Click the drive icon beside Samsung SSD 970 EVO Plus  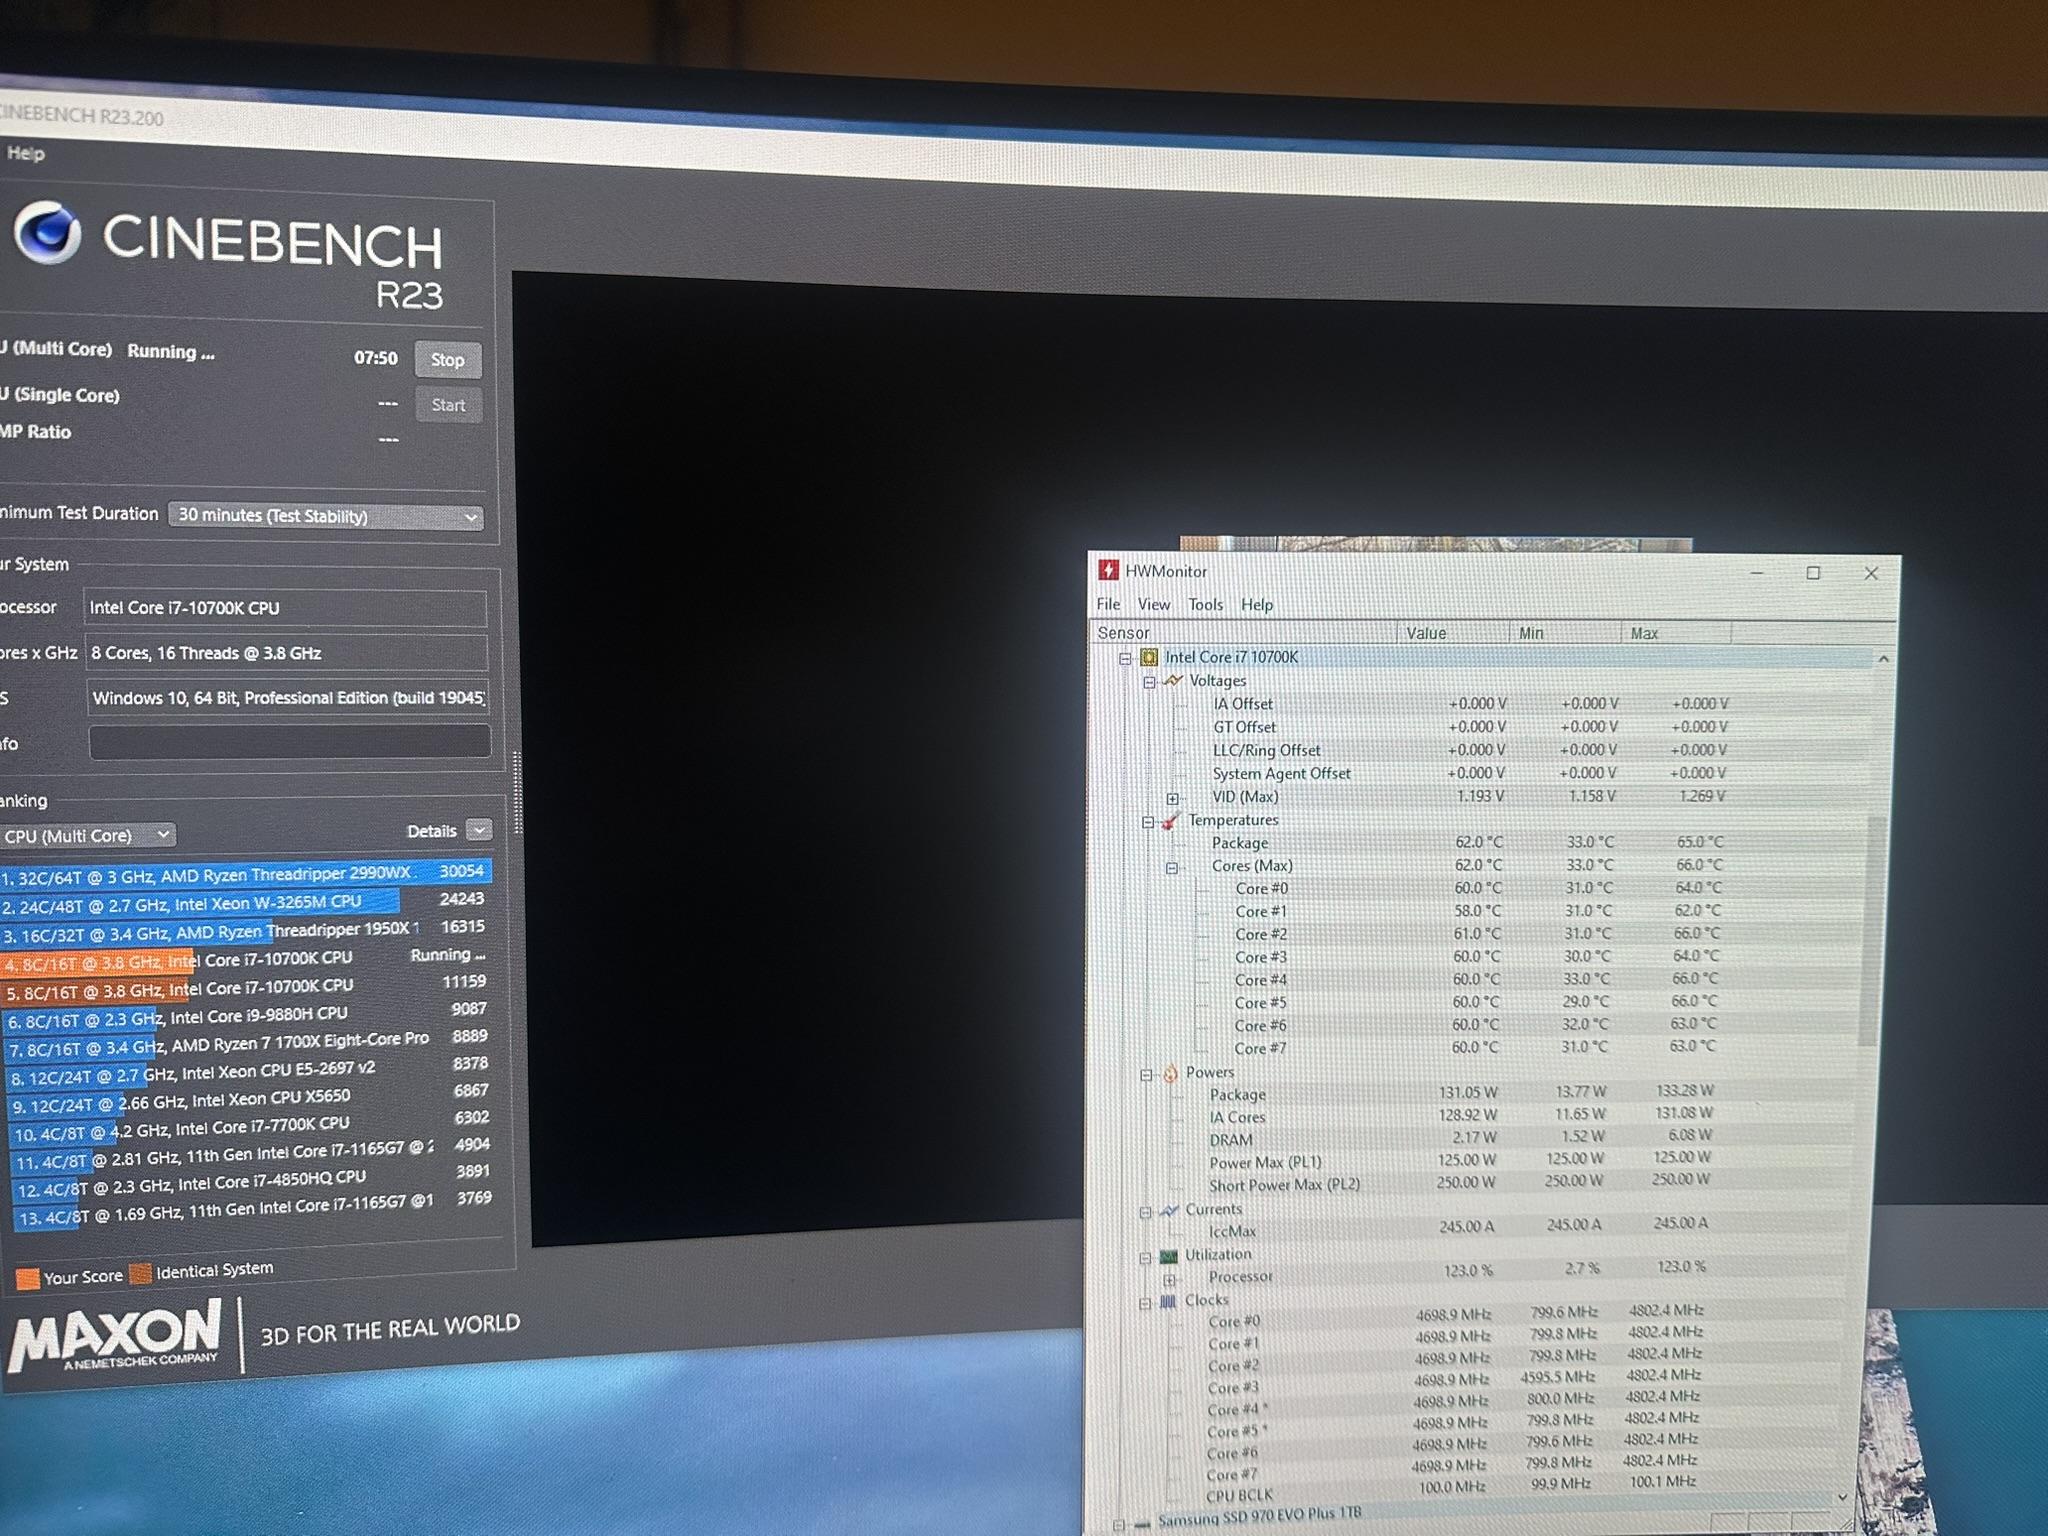click(1142, 1525)
